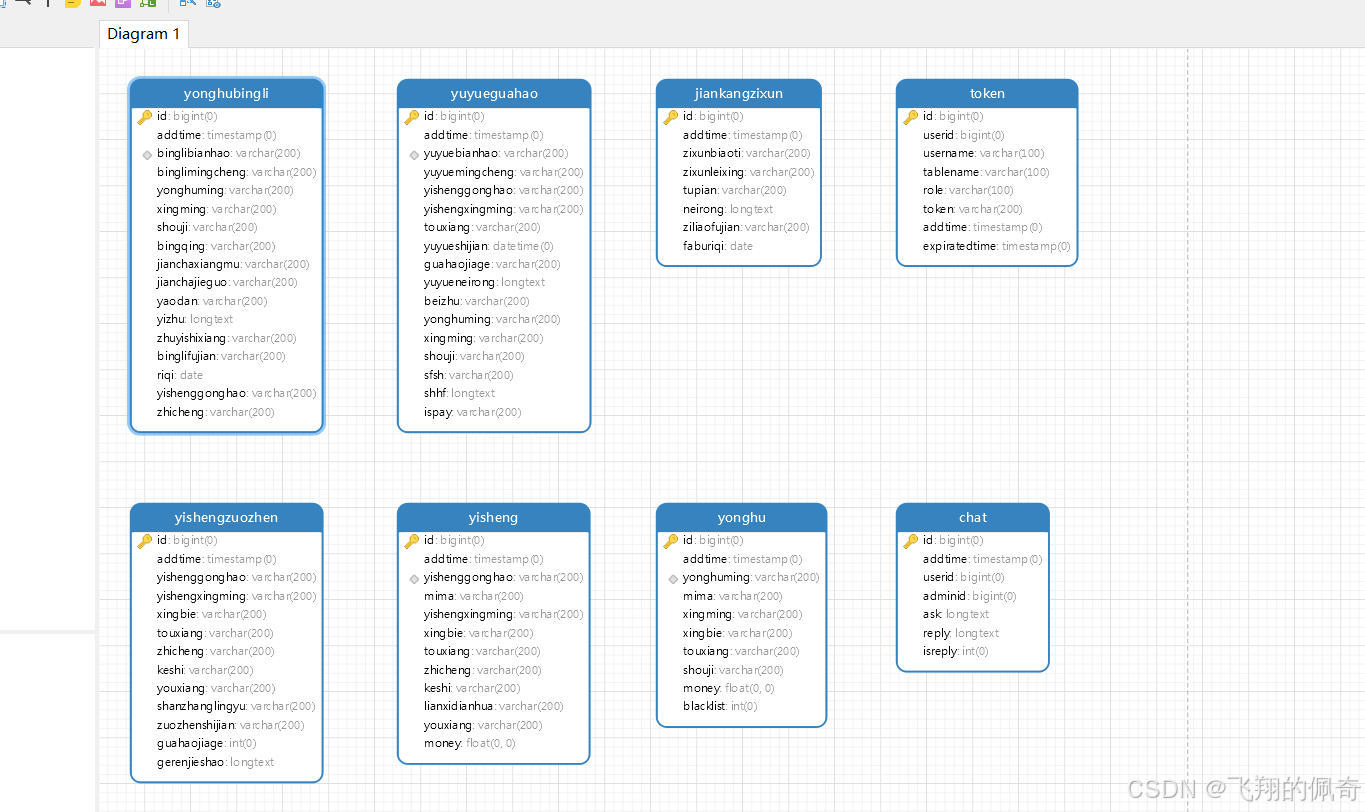Click the yuyuemingcheng field in yuyueguahao
The height and width of the screenshot is (812, 1365).
pos(503,172)
